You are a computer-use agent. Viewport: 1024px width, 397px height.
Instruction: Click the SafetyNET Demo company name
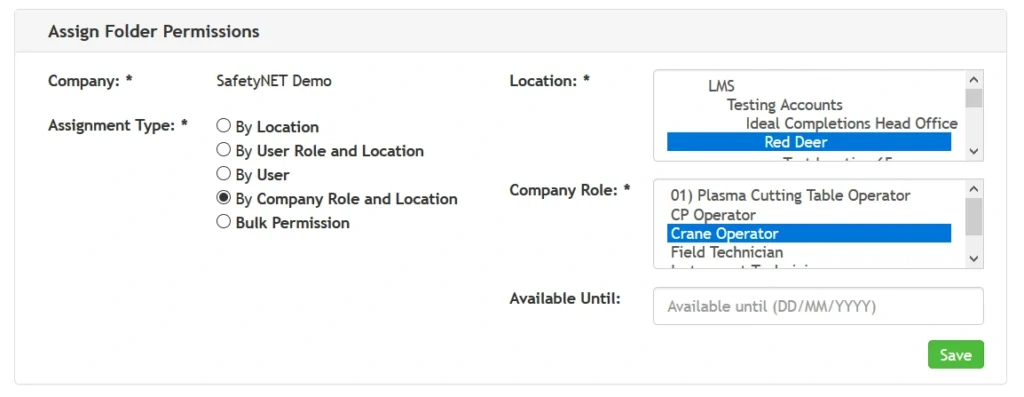click(274, 81)
